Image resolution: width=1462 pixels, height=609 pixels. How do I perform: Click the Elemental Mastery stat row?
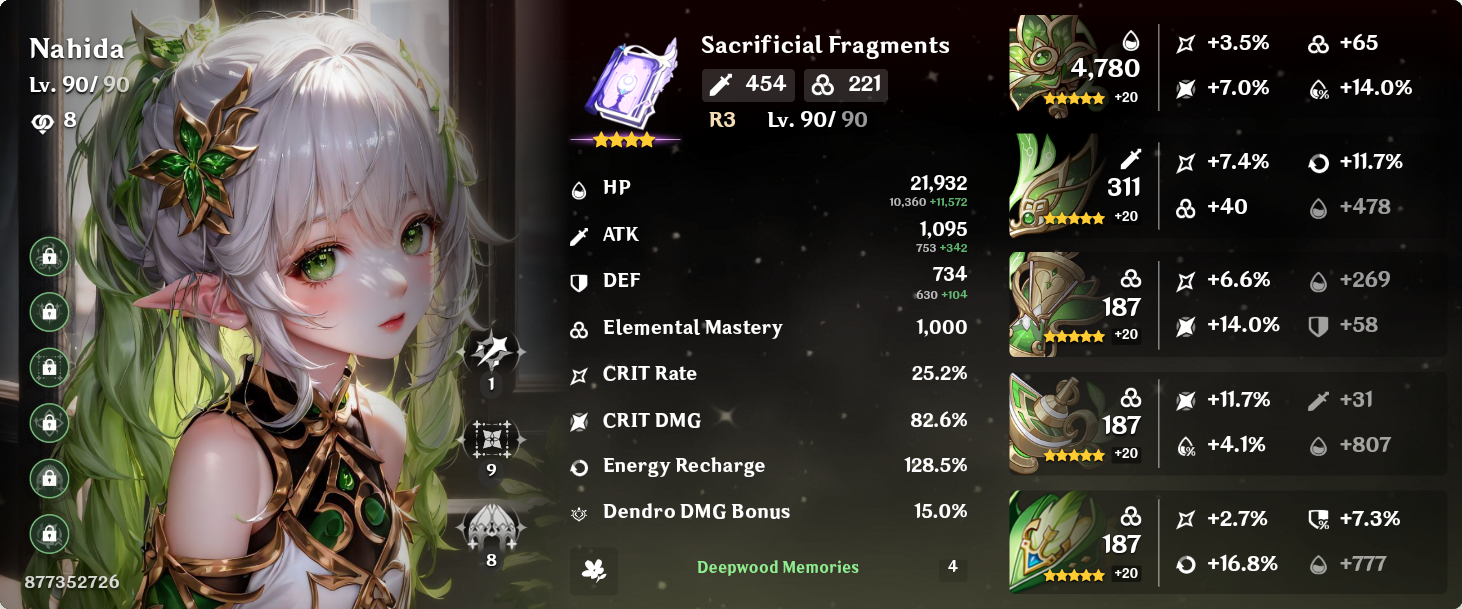(x=768, y=327)
